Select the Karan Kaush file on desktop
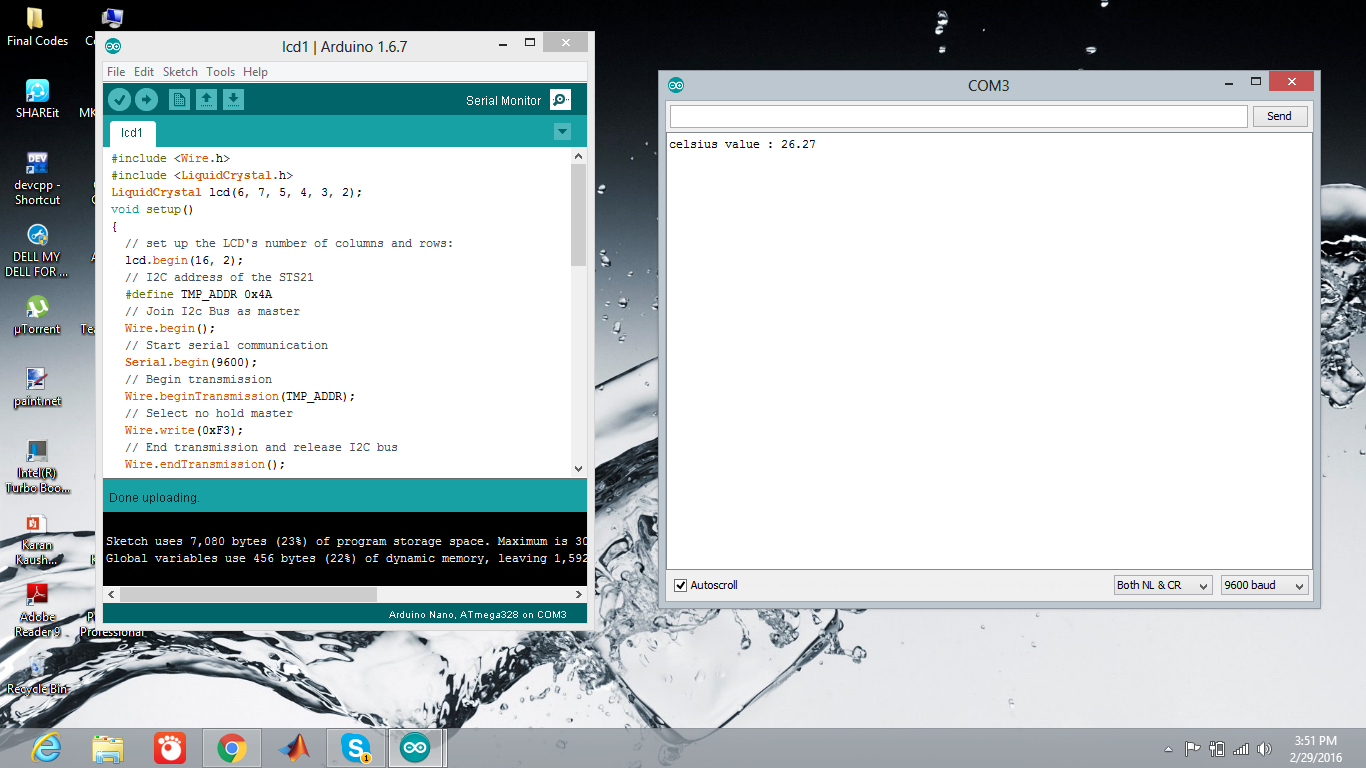Image resolution: width=1366 pixels, height=768 pixels. [37, 539]
